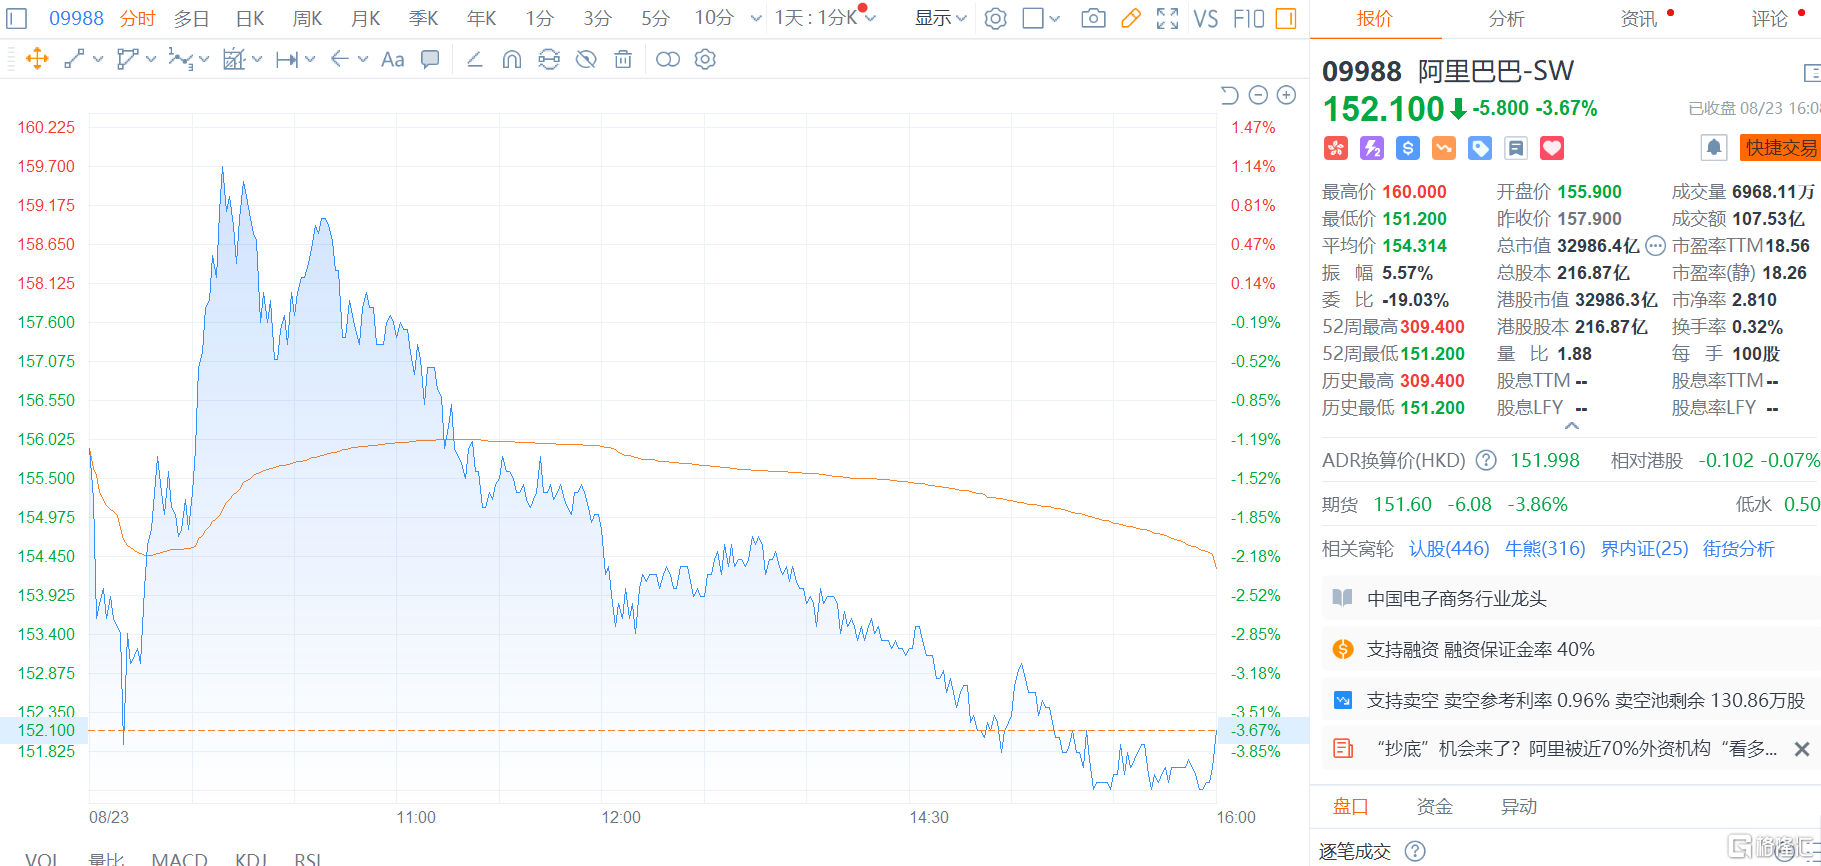Switch to the 日K chart tab
The height and width of the screenshot is (866, 1821).
click(x=250, y=18)
